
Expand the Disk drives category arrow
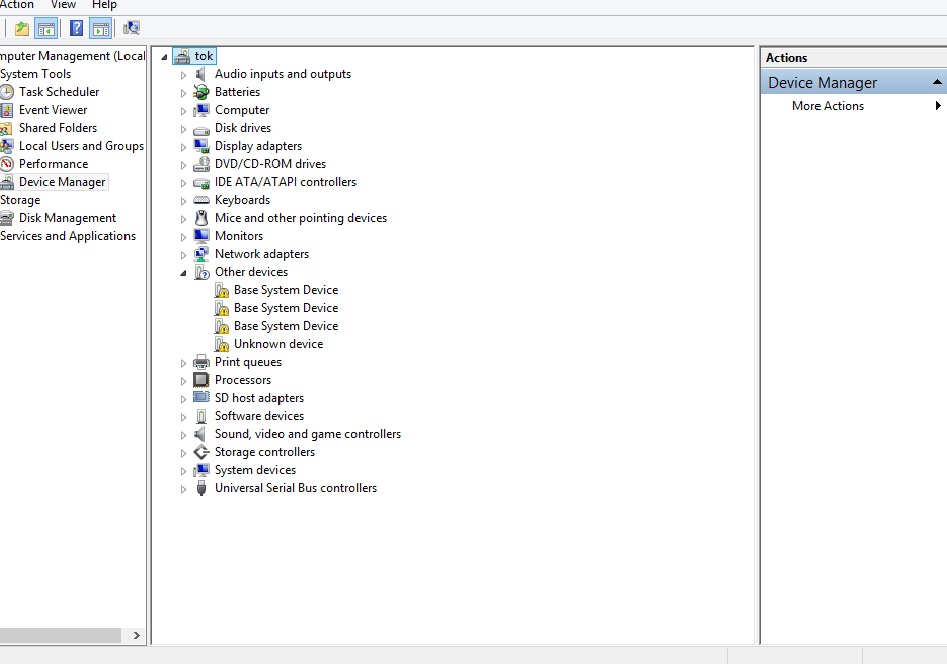[x=184, y=129]
